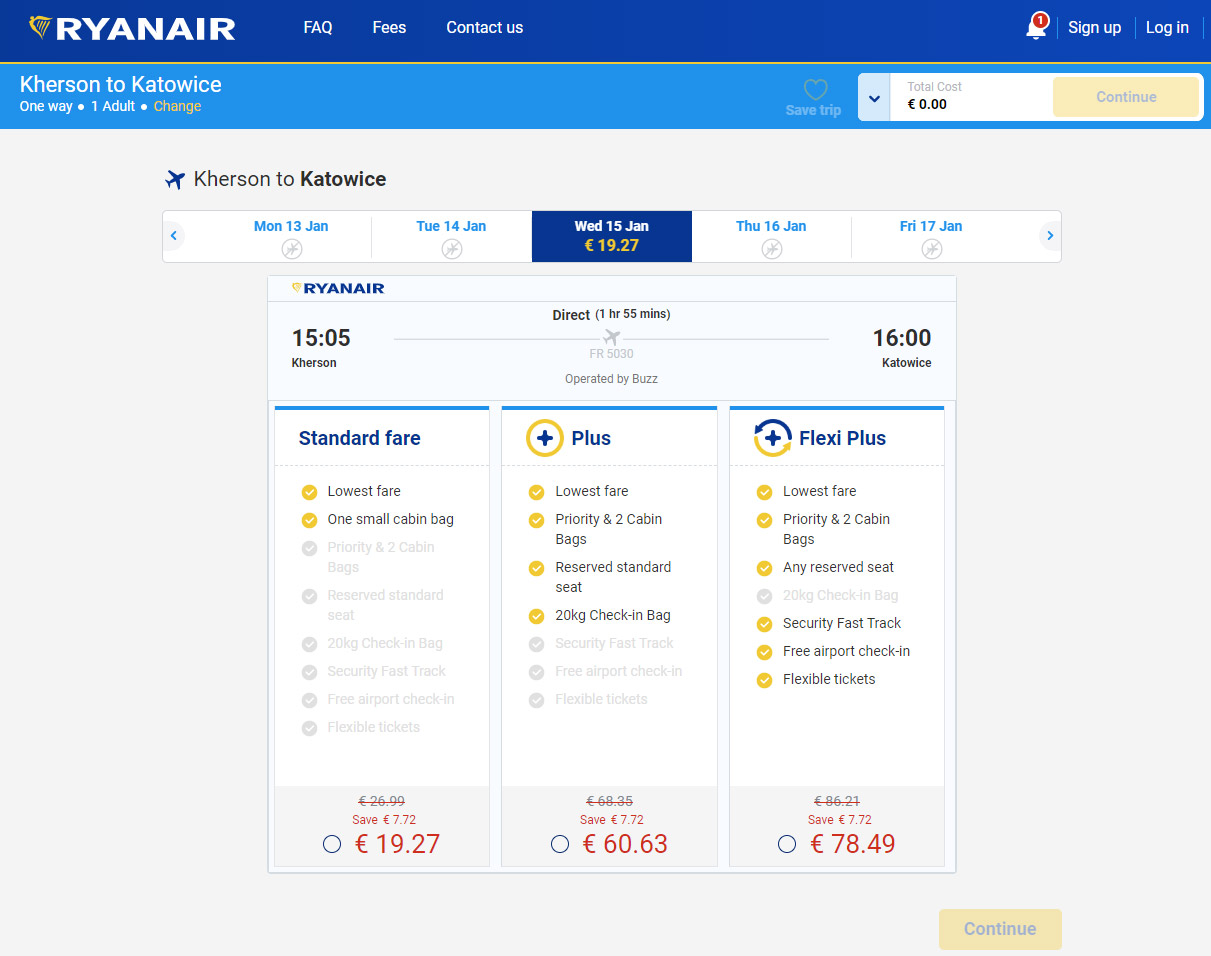Click the small Ryanair logo in flight card
1211x956 pixels.
(338, 288)
